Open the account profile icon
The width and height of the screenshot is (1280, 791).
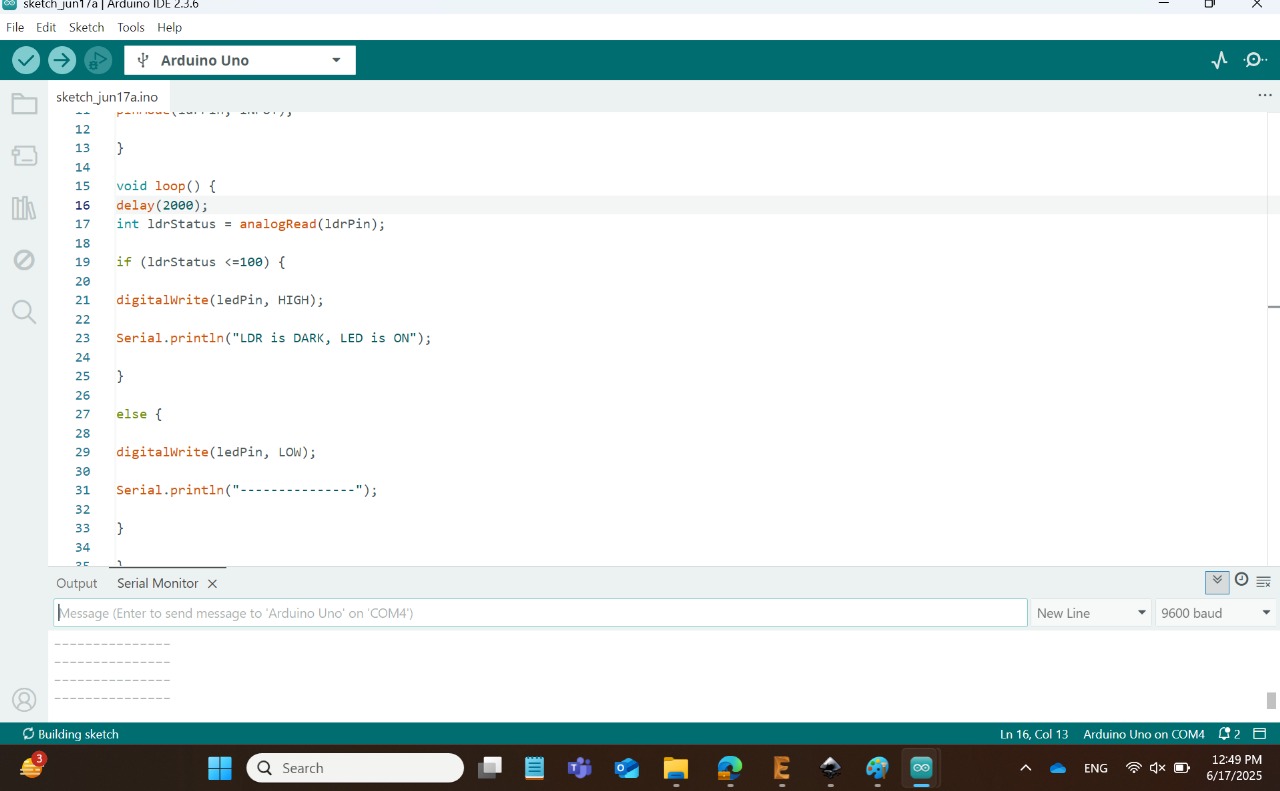pos(24,700)
